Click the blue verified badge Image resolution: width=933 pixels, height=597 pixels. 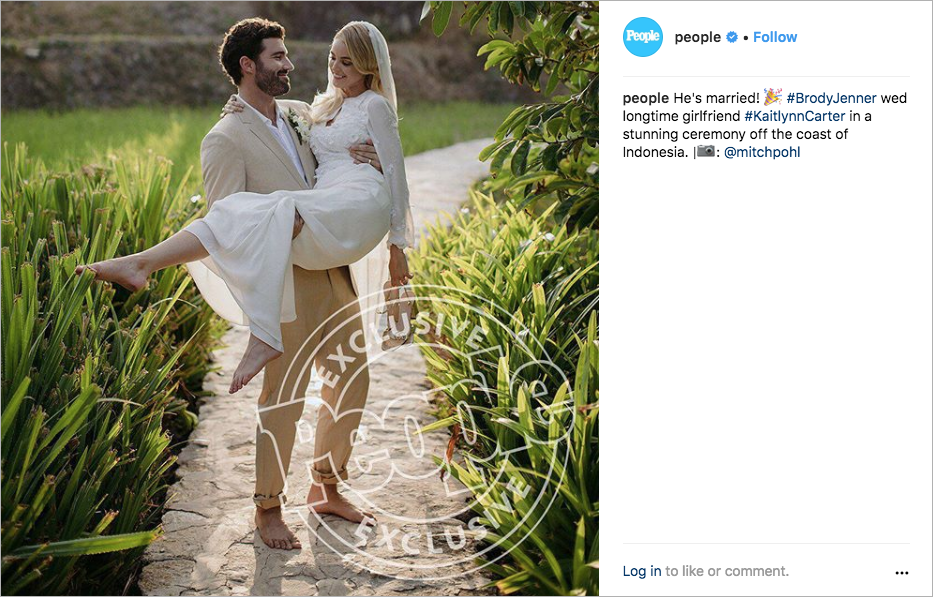(732, 37)
